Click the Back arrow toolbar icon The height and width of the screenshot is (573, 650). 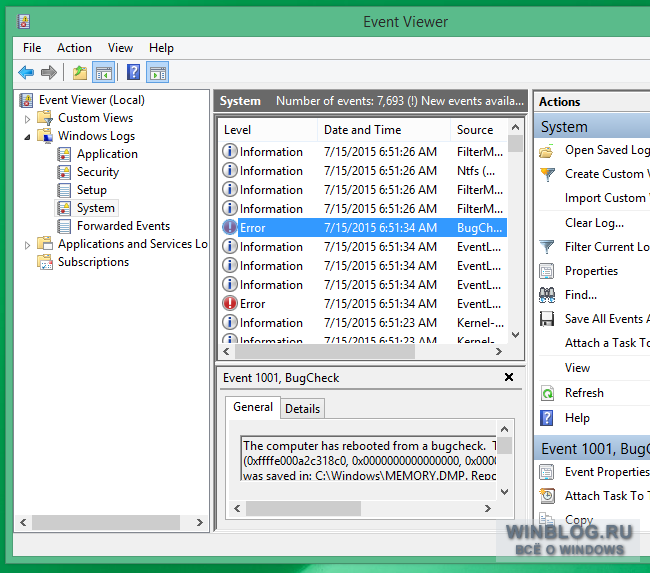coord(26,73)
